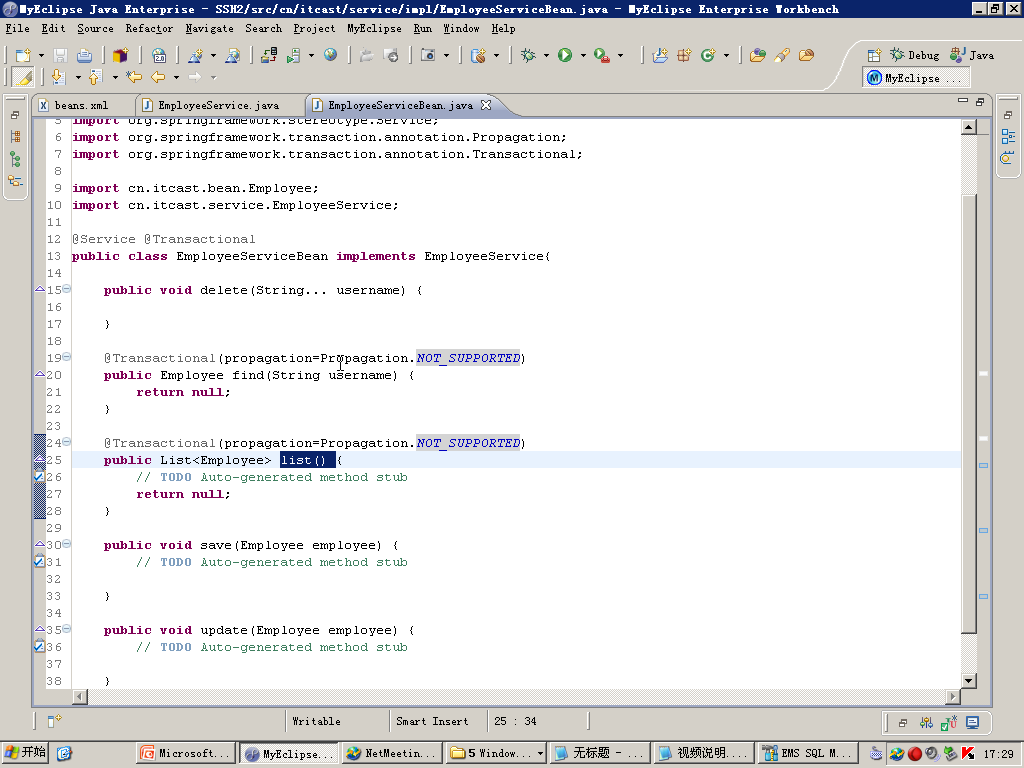
Task: Collapse the save method at line 30
Action: pos(67,543)
